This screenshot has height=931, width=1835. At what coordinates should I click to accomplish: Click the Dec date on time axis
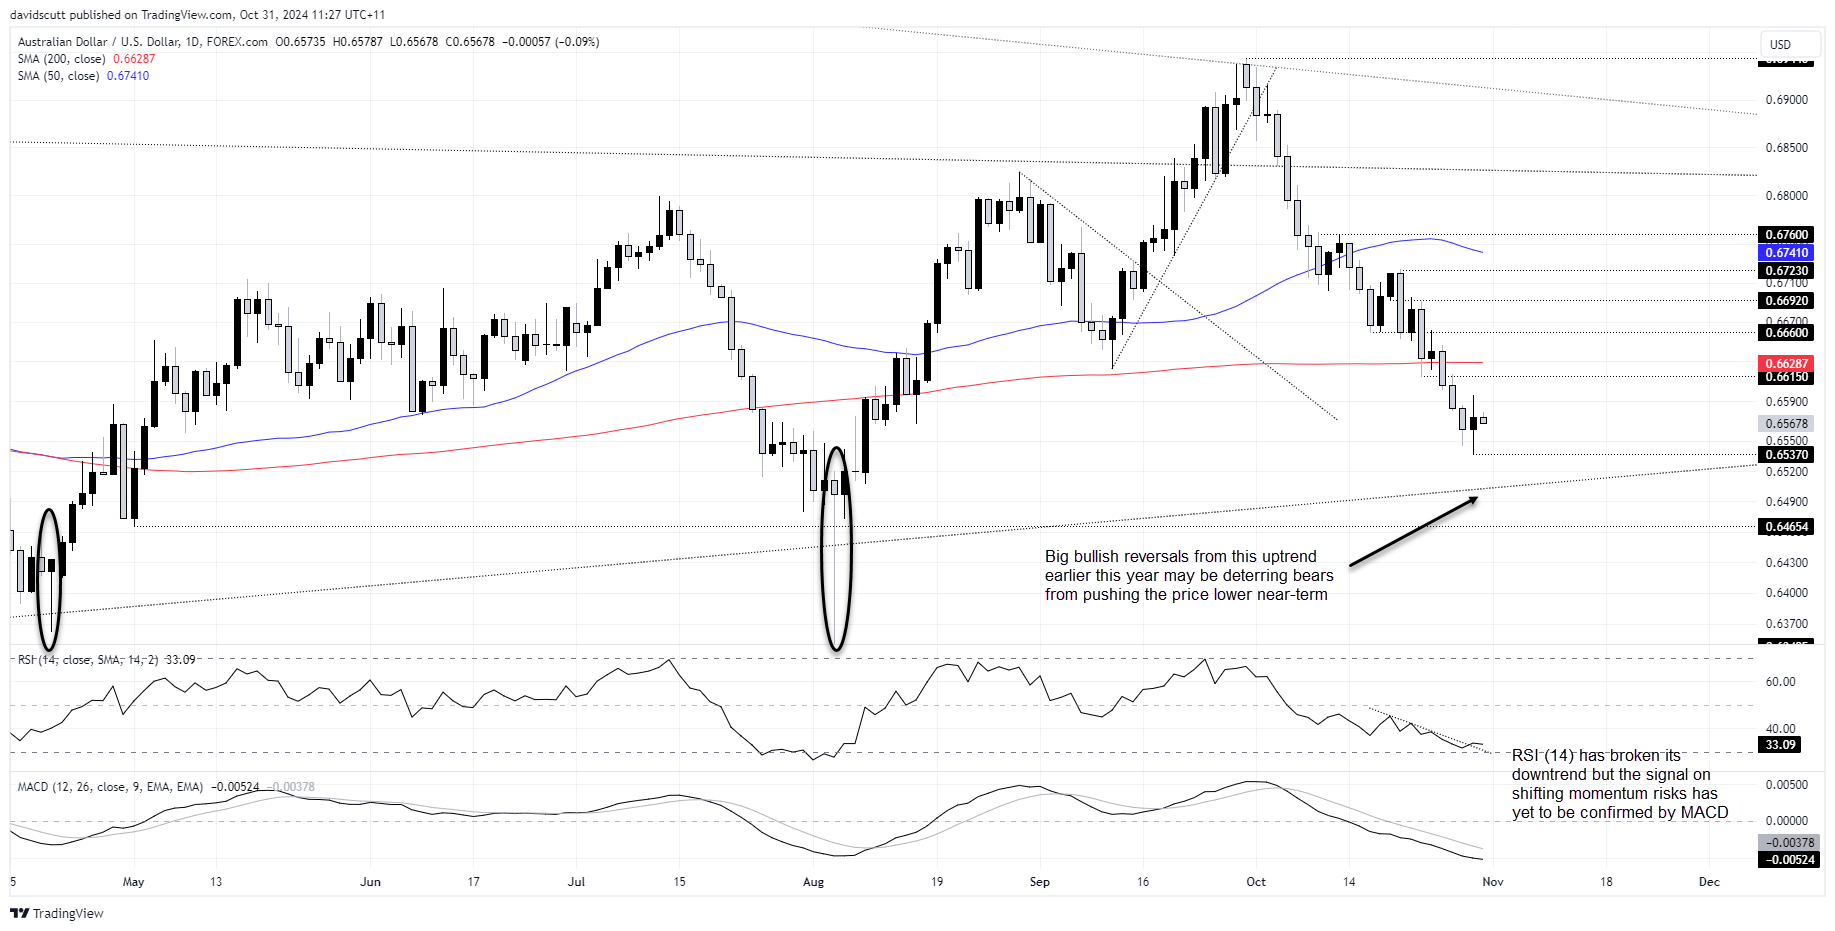point(1710,882)
